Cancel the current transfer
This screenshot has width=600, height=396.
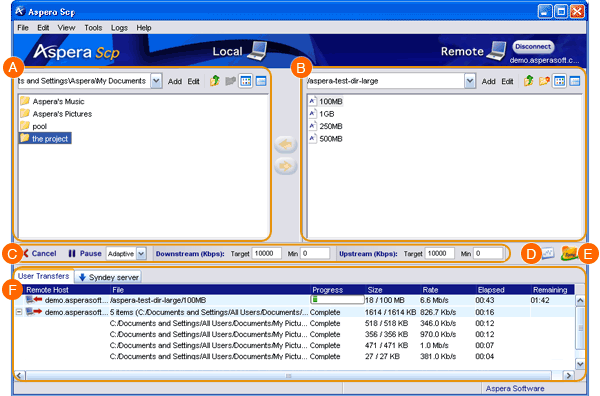coord(39,253)
